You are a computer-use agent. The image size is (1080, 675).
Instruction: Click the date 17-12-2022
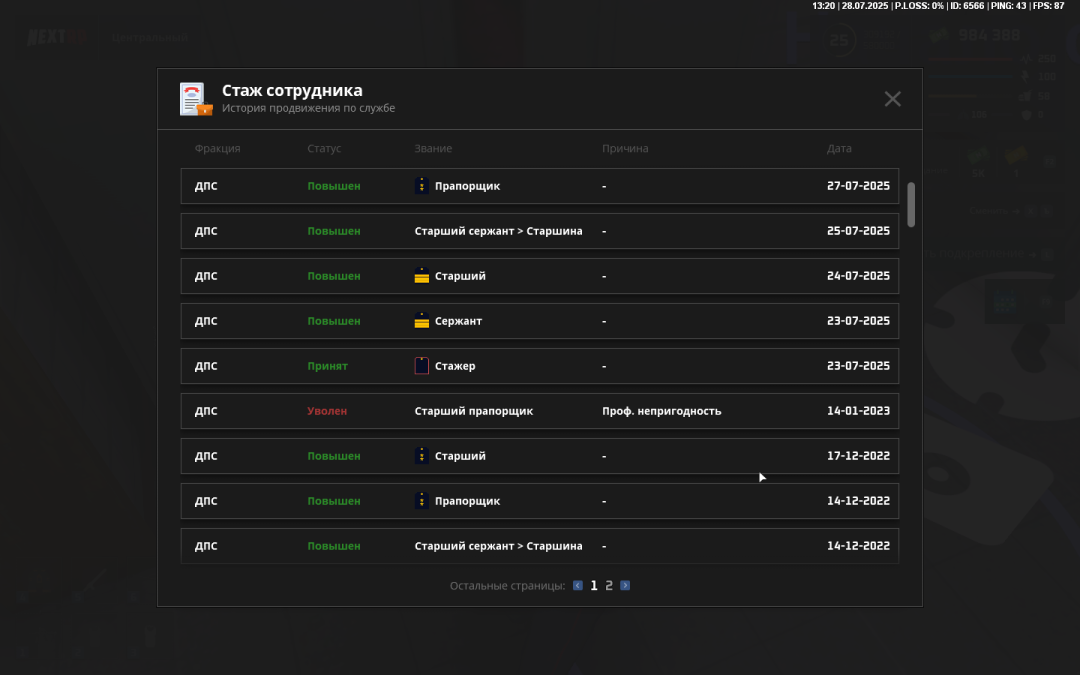point(858,456)
